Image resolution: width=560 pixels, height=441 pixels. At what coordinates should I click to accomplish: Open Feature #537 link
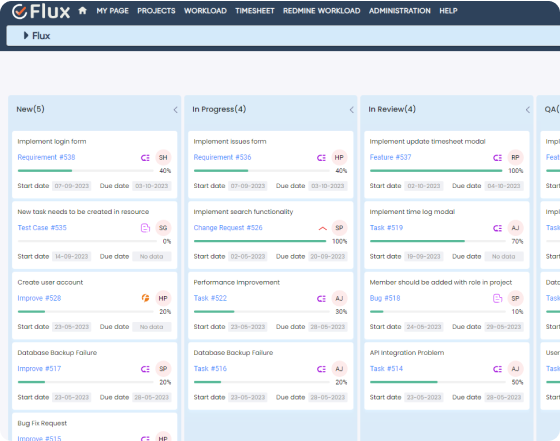(390, 157)
